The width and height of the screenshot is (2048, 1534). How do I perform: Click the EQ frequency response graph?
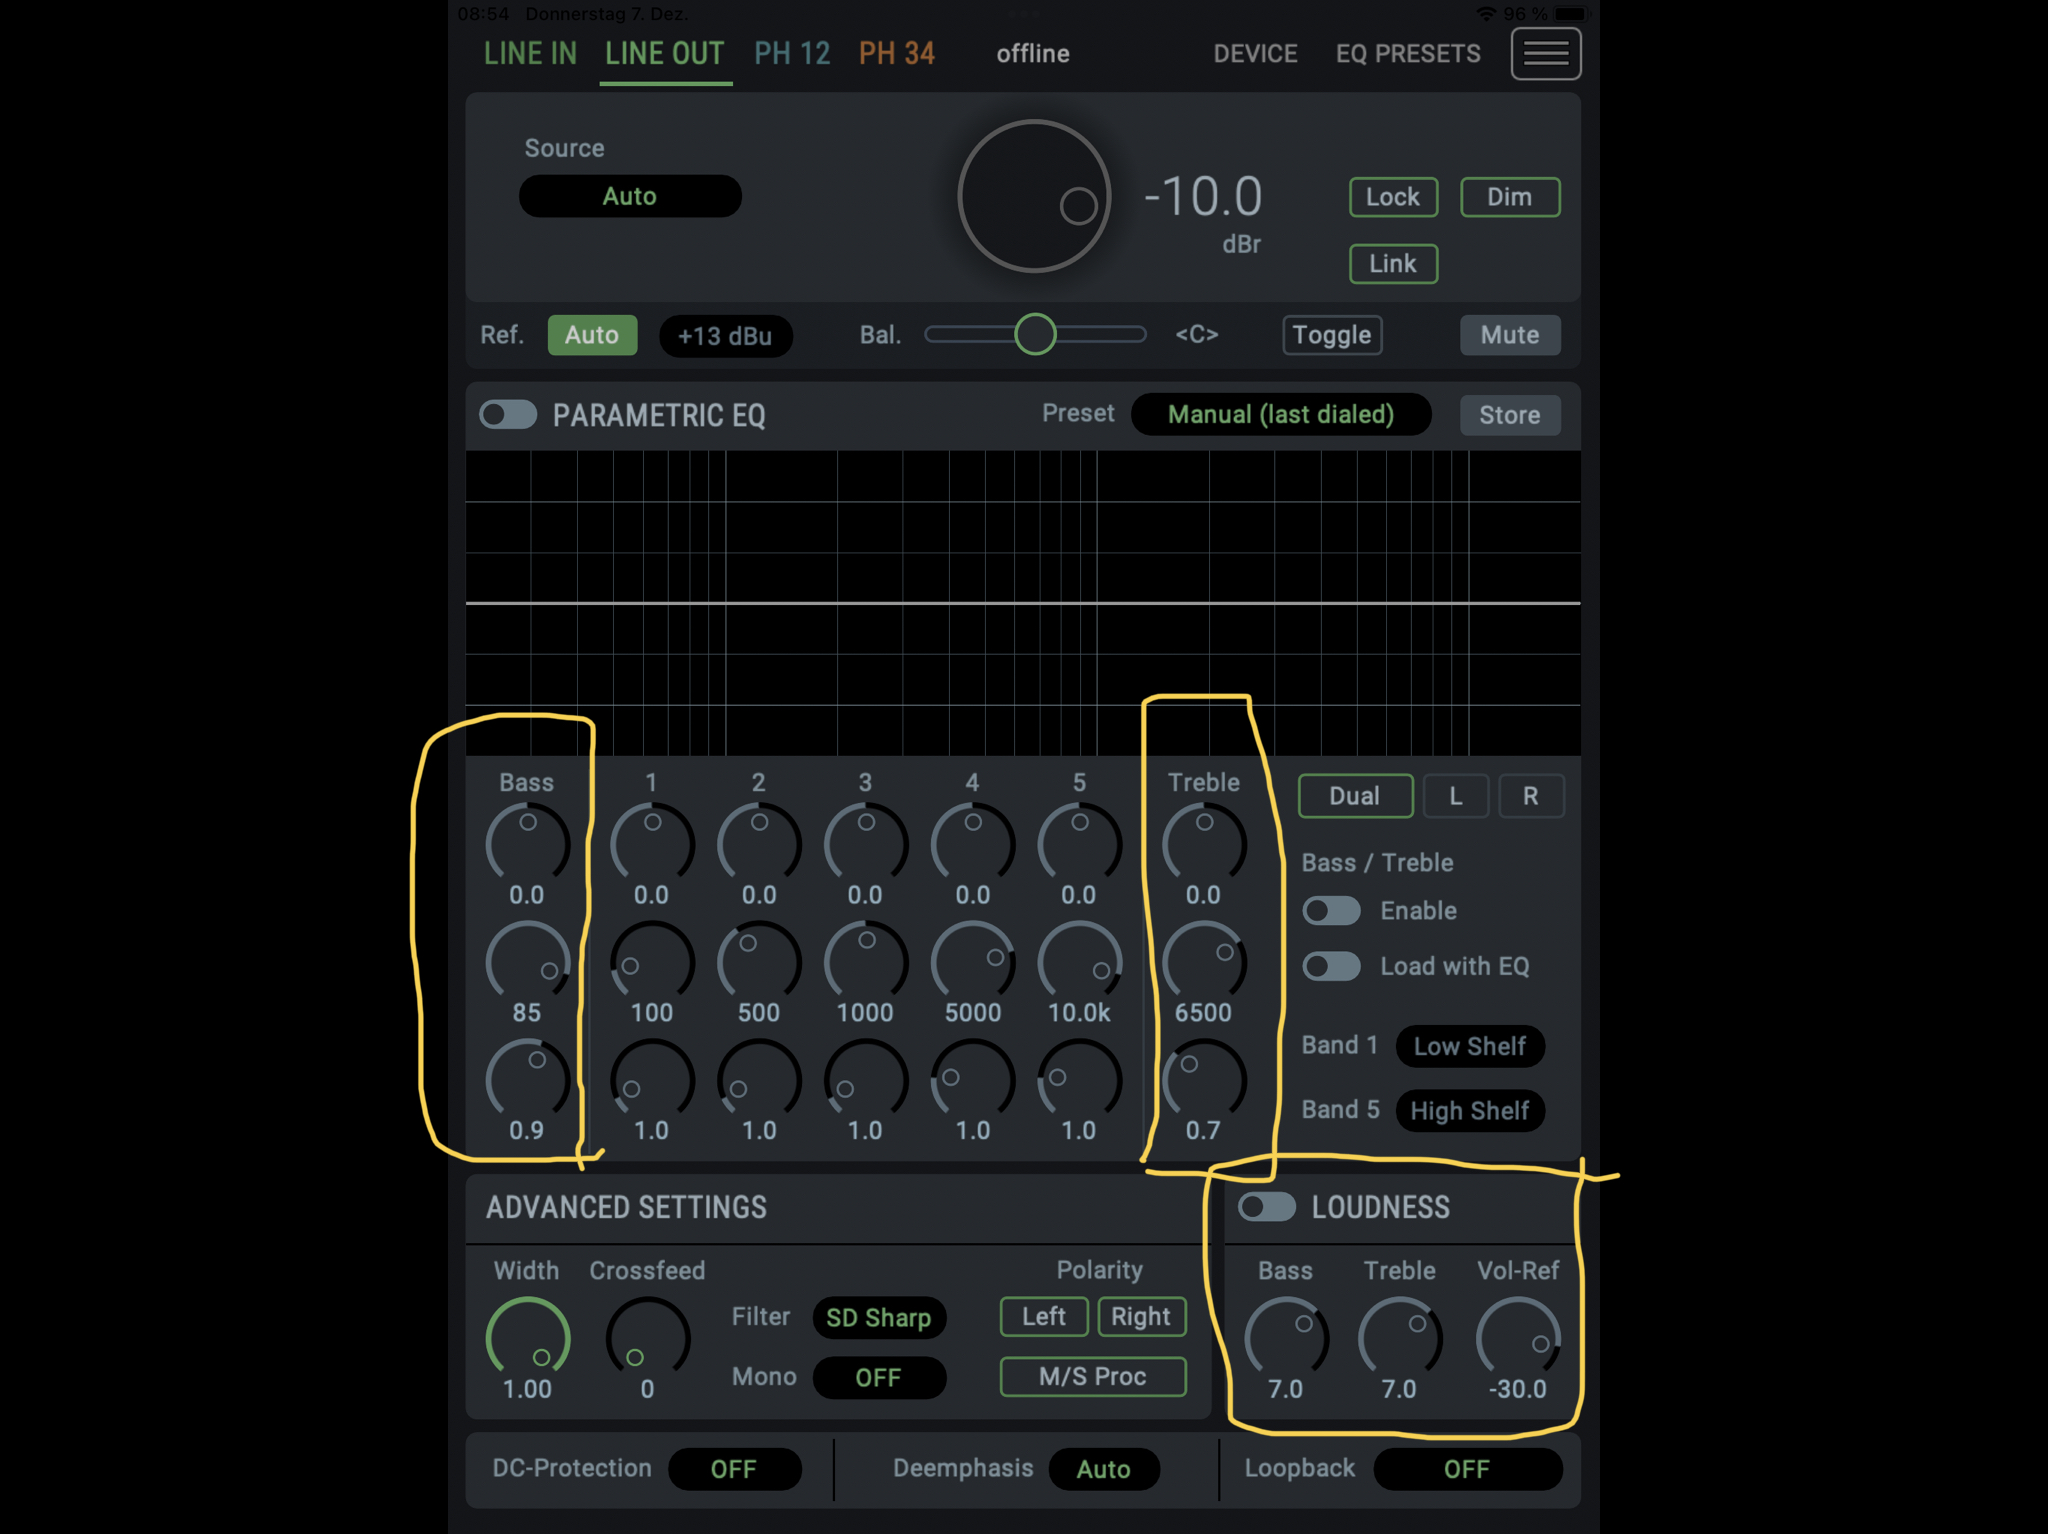click(x=1023, y=603)
